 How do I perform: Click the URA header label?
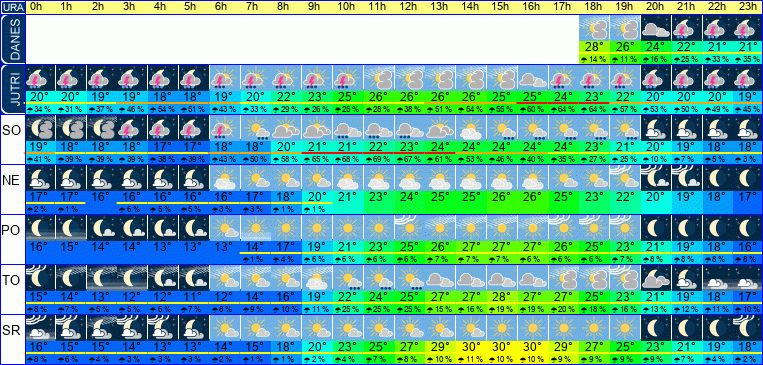click(x=12, y=7)
